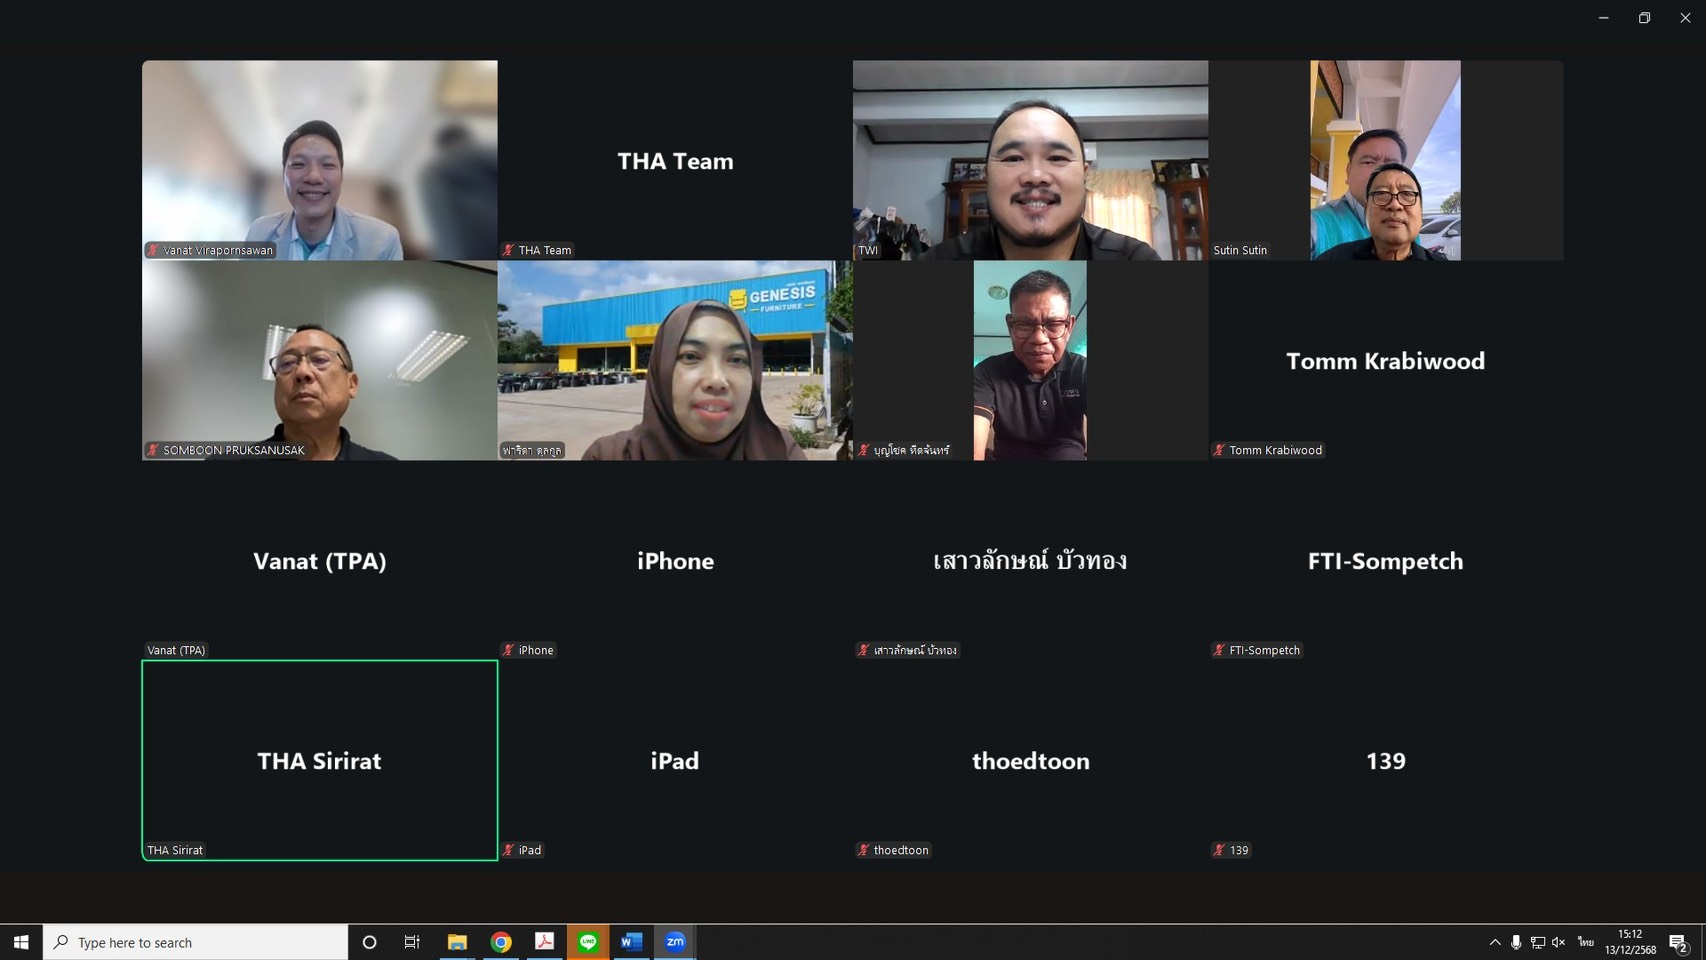
Task: Click the Tomm Krabiwood participant tile
Action: pyautogui.click(x=1385, y=360)
